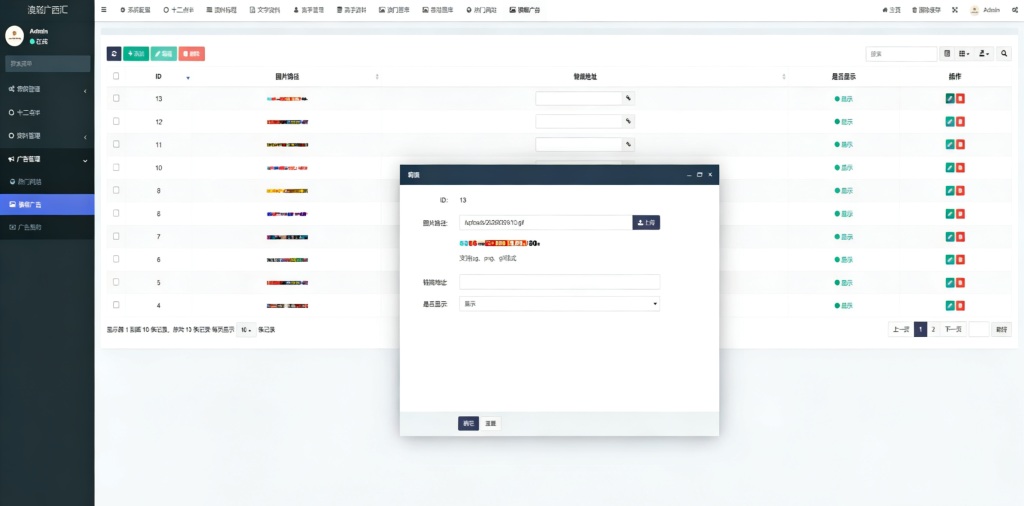Sort by the 图片路径 column header arrows
This screenshot has height=506, width=1024.
[x=377, y=77]
